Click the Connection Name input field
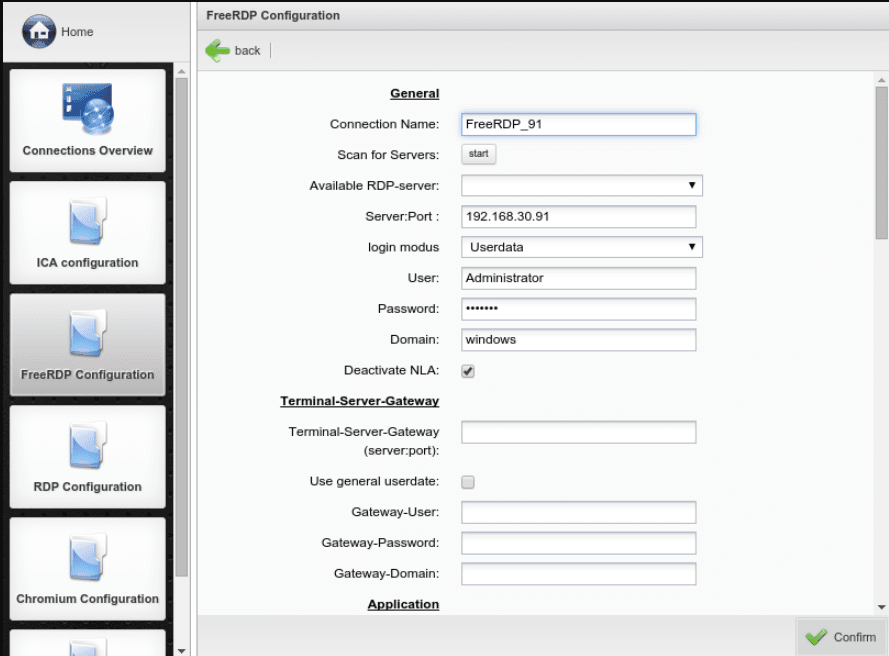This screenshot has width=889, height=656. coord(578,124)
